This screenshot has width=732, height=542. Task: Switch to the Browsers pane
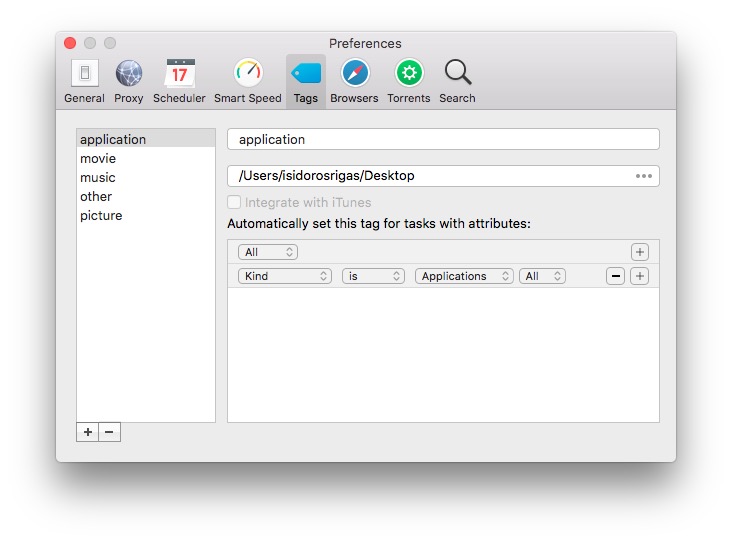coord(354,80)
